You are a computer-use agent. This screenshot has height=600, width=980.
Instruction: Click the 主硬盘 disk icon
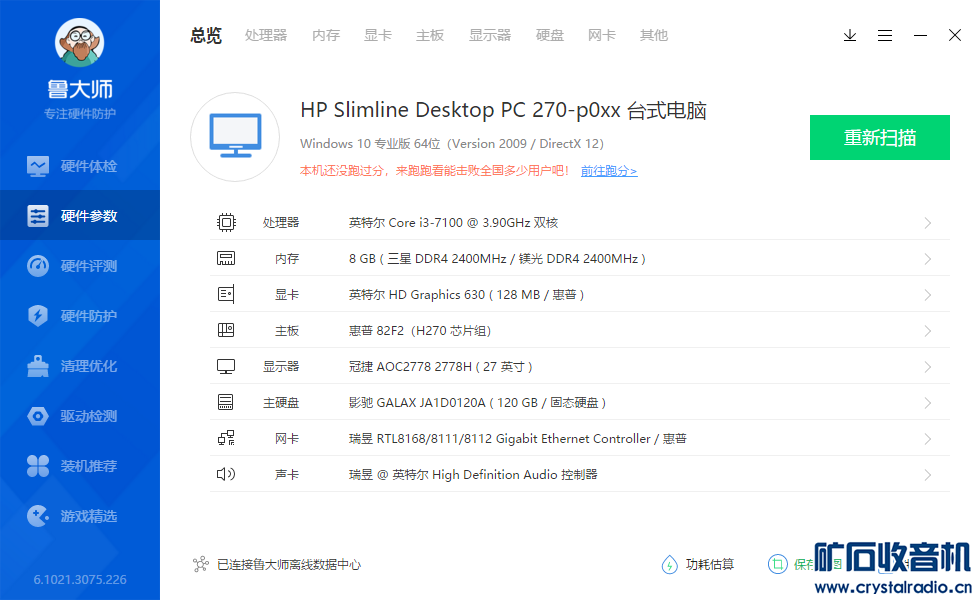pyautogui.click(x=226, y=402)
